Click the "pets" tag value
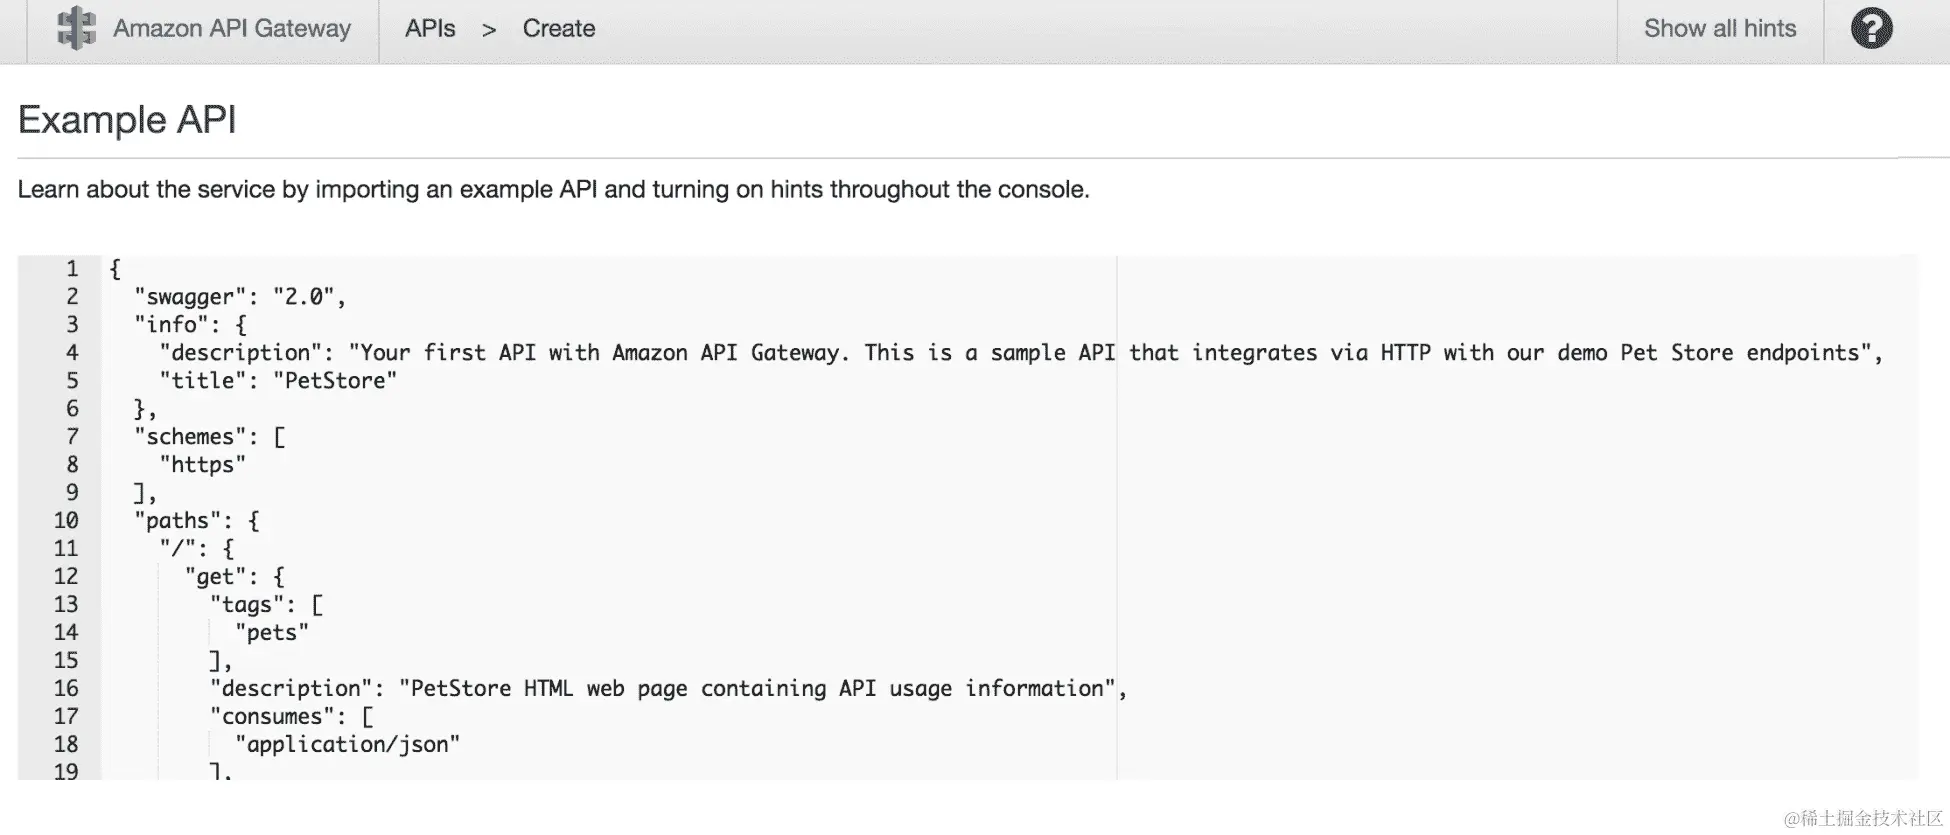The height and width of the screenshot is (835, 1950). pyautogui.click(x=271, y=633)
